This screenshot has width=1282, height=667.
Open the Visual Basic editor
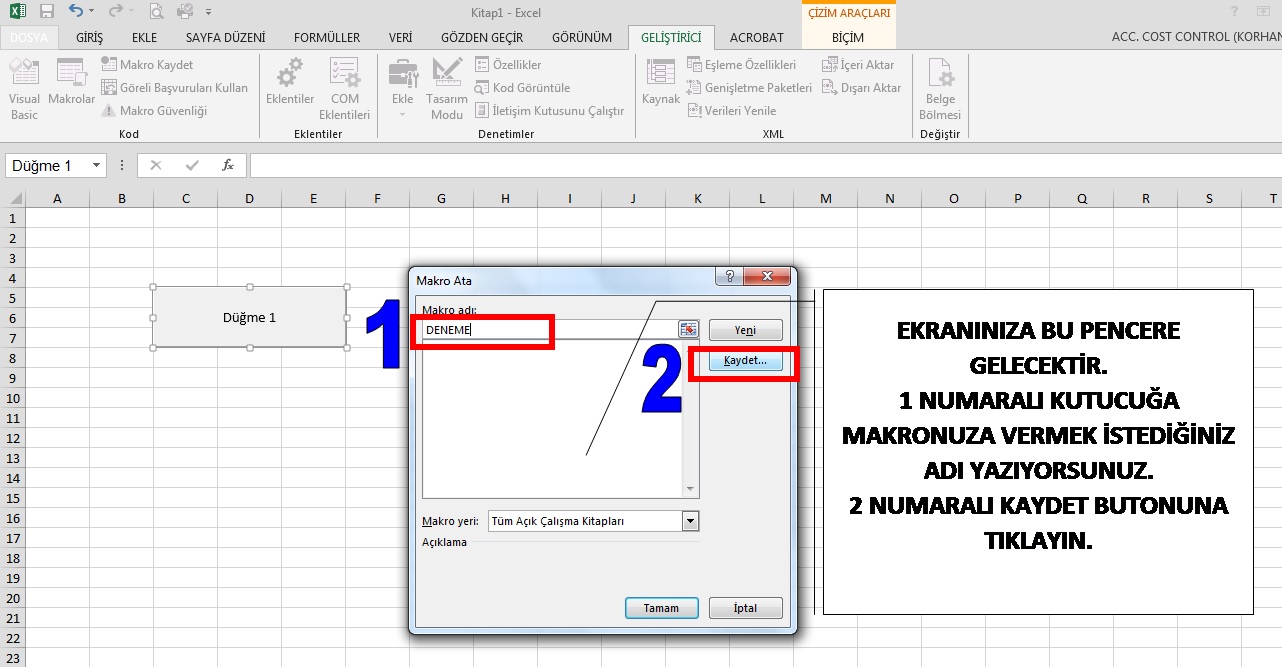[x=24, y=89]
